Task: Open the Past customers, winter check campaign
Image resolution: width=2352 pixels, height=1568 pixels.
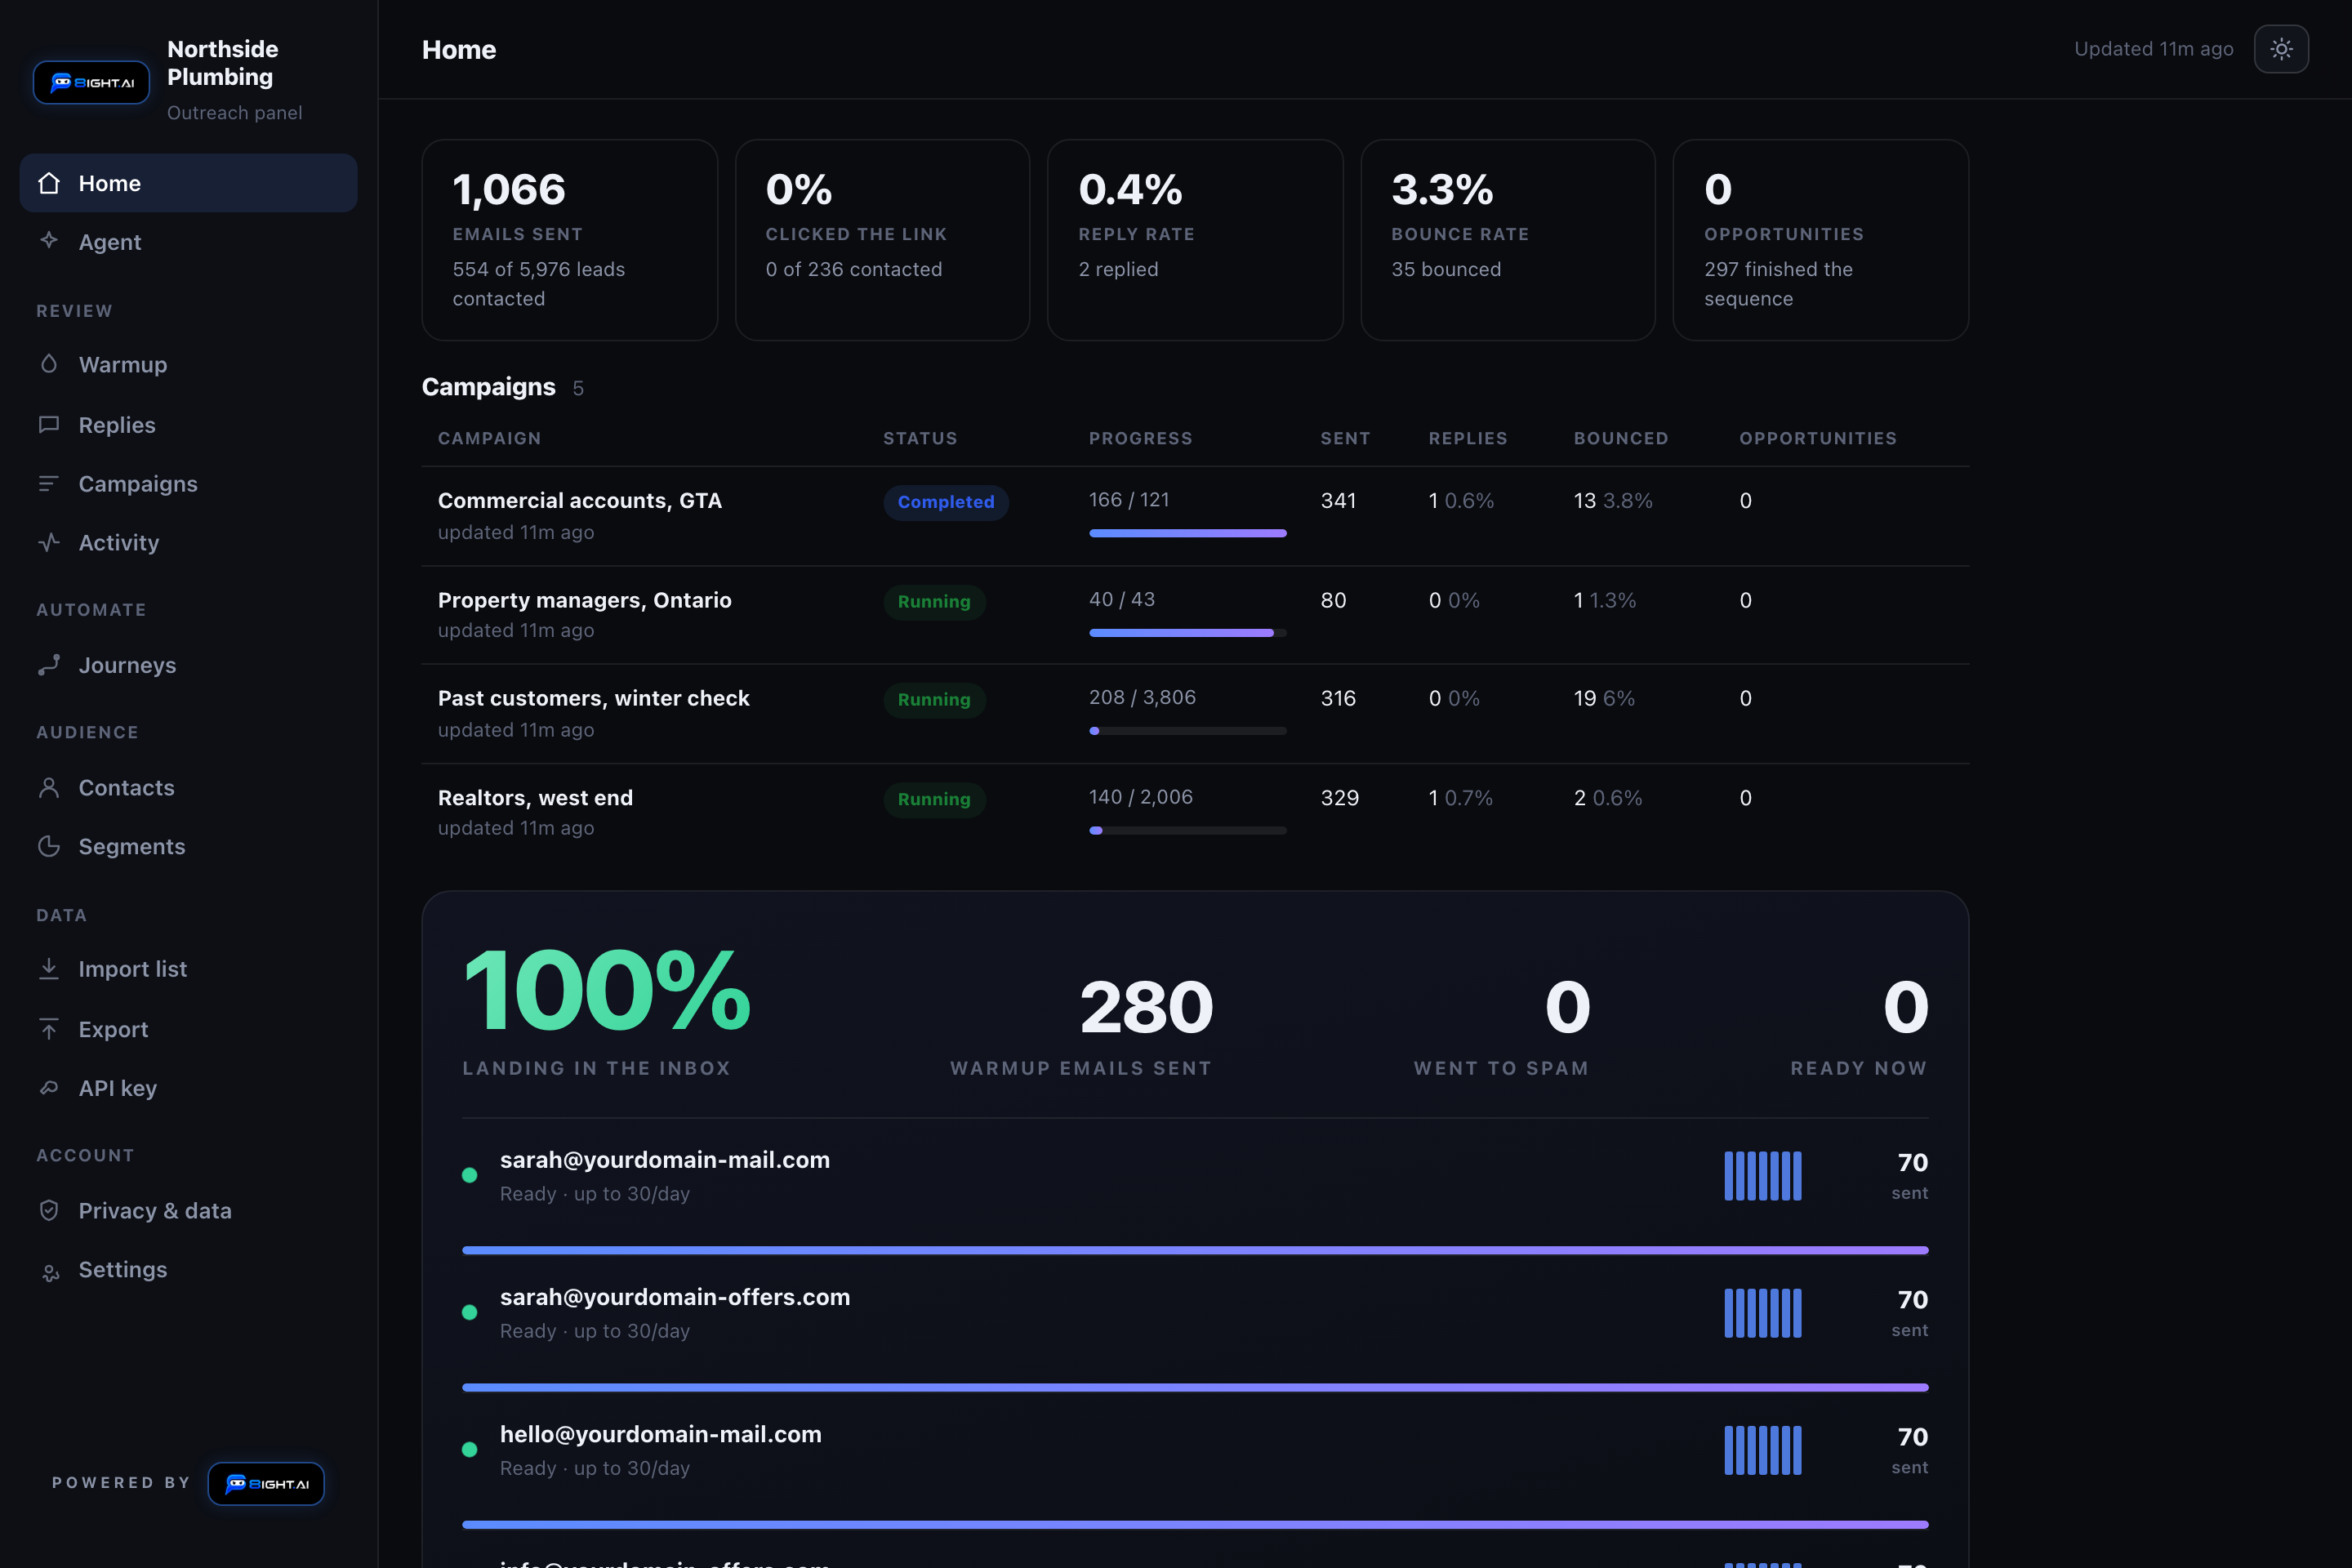Action: 593,698
